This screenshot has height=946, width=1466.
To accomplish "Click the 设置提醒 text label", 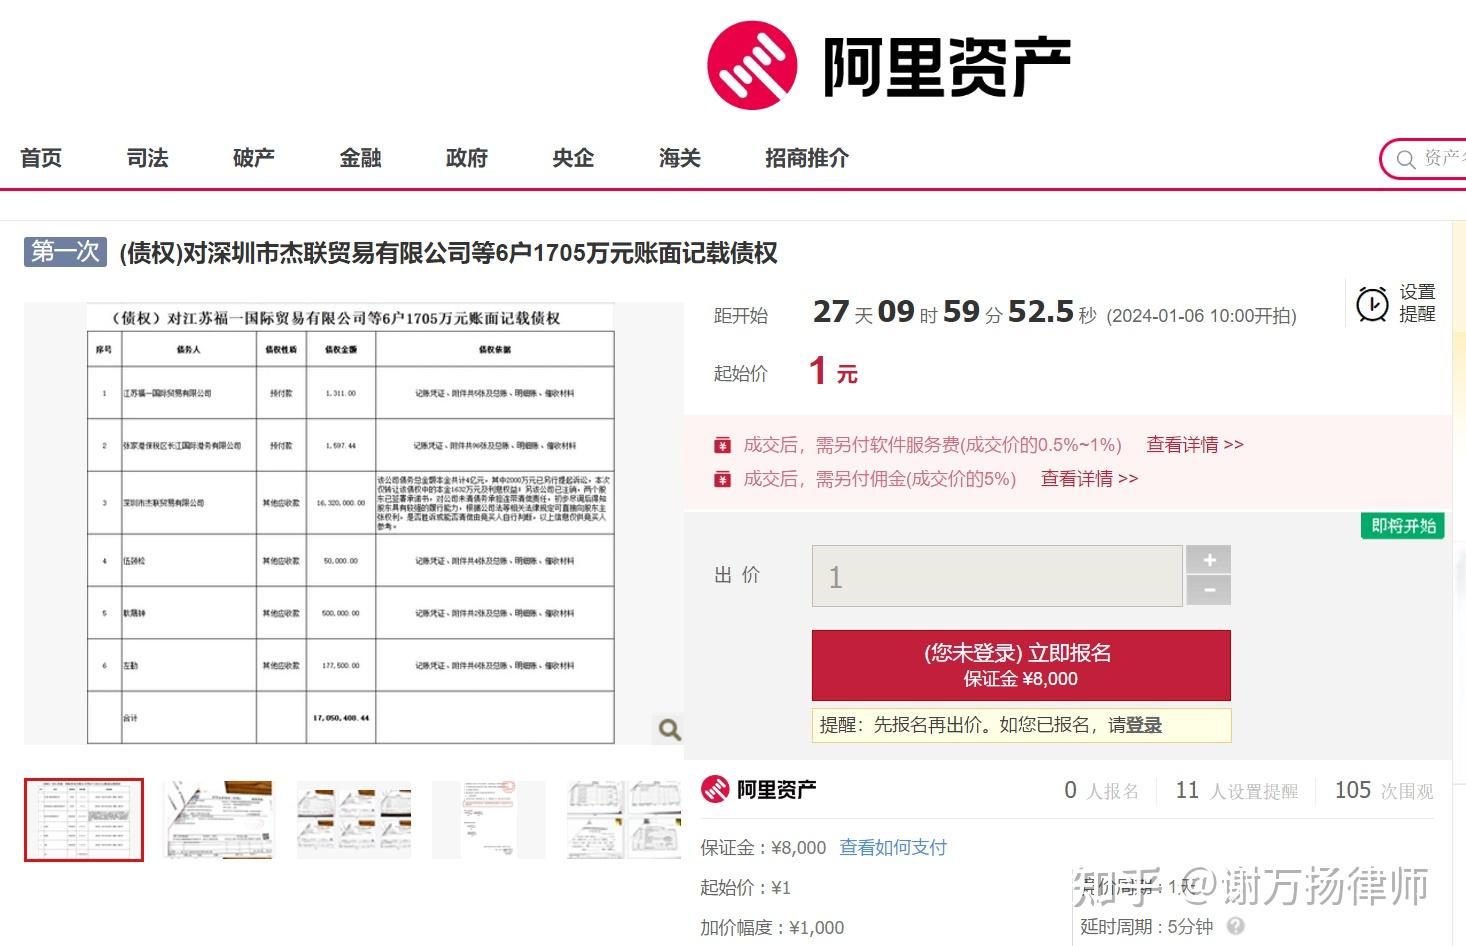I will click(x=1417, y=303).
